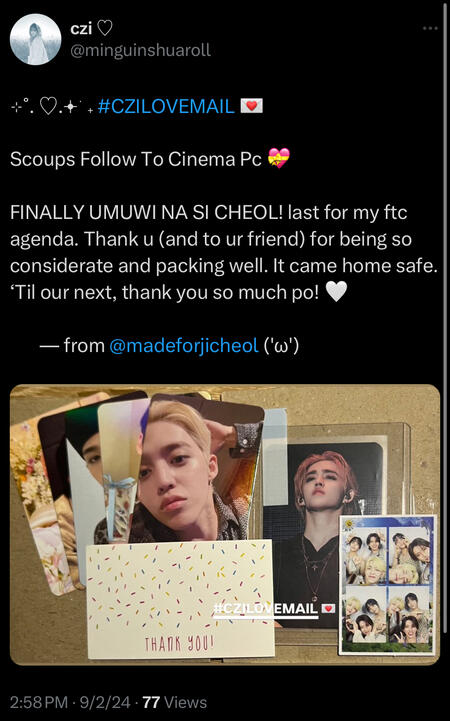The image size is (450, 721).
Task: Tap the Thank You card in the photo
Action: 180,599
